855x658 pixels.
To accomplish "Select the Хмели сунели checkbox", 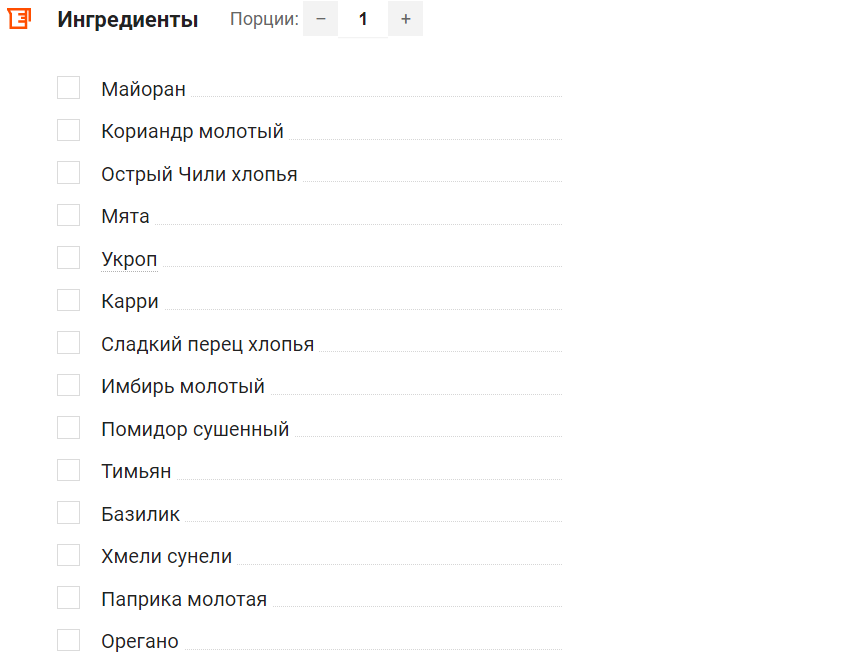I will tap(69, 556).
